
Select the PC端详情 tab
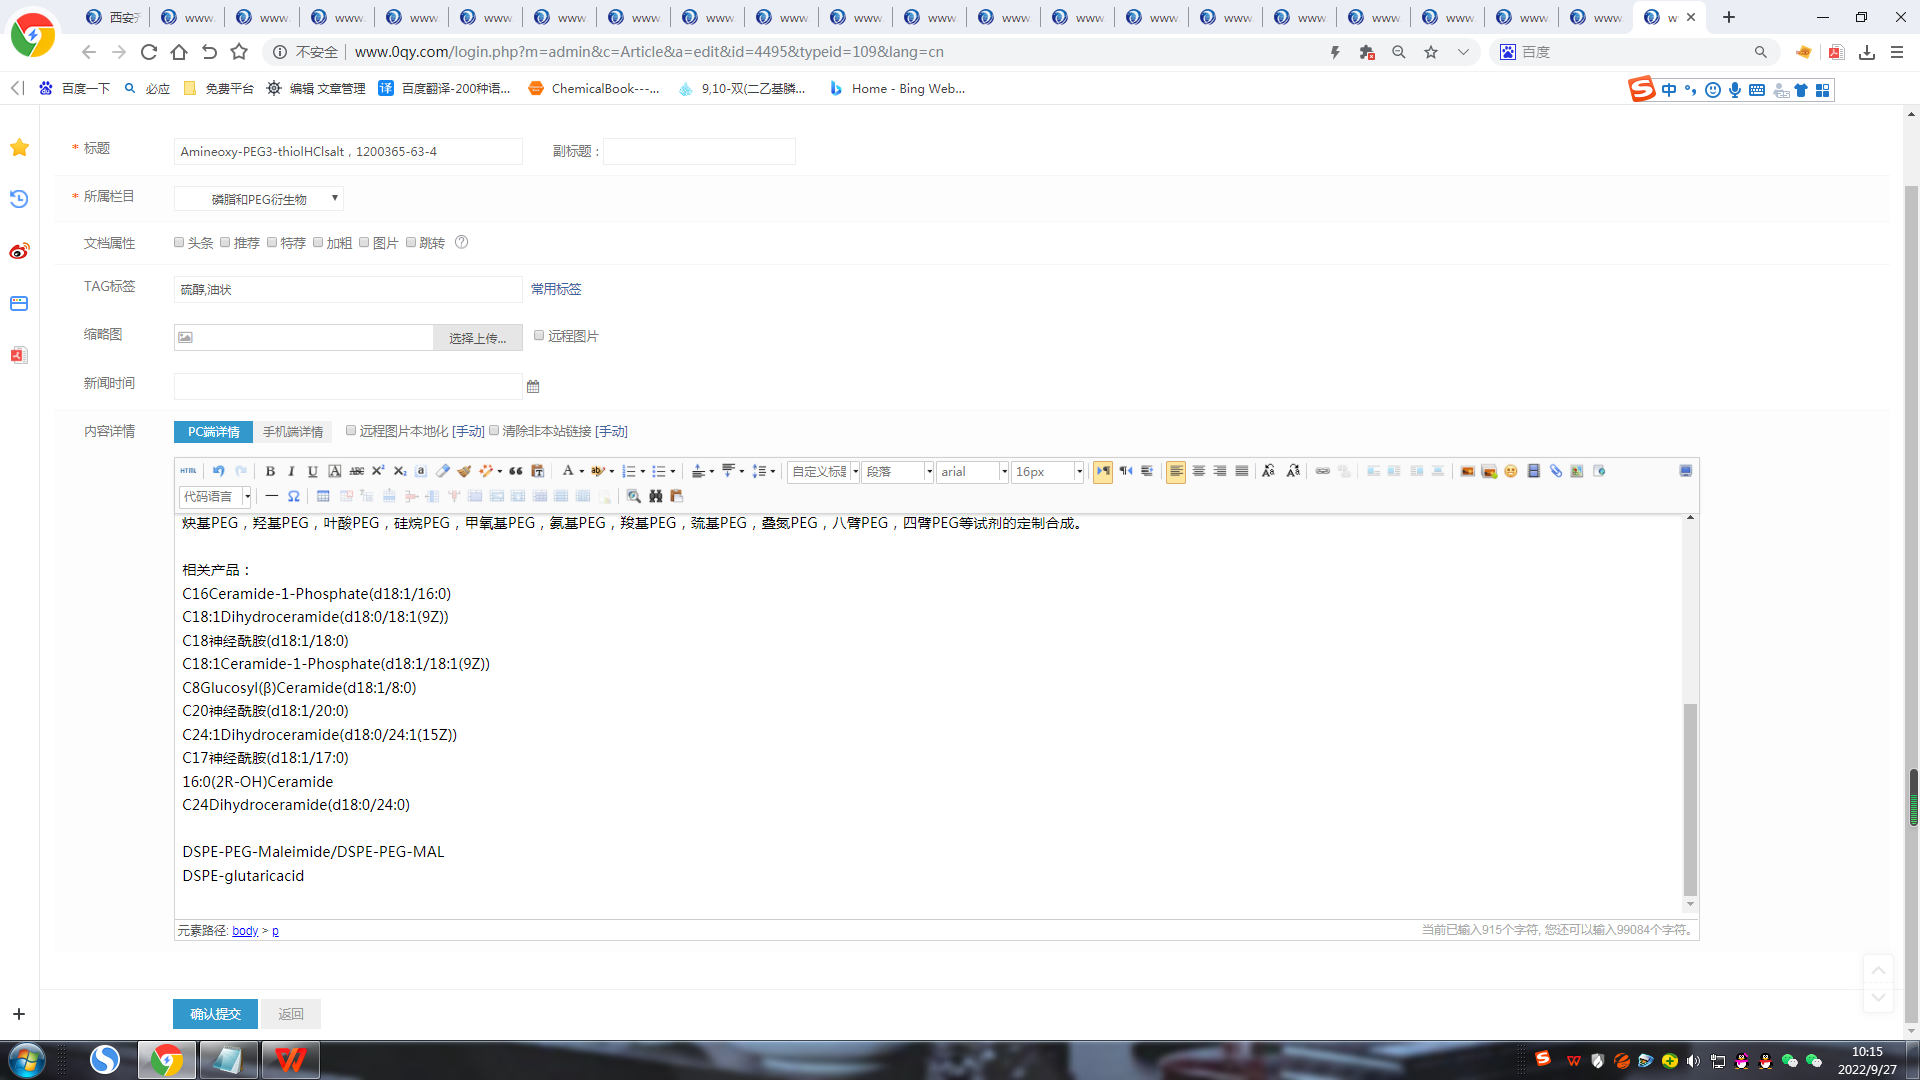coord(213,432)
